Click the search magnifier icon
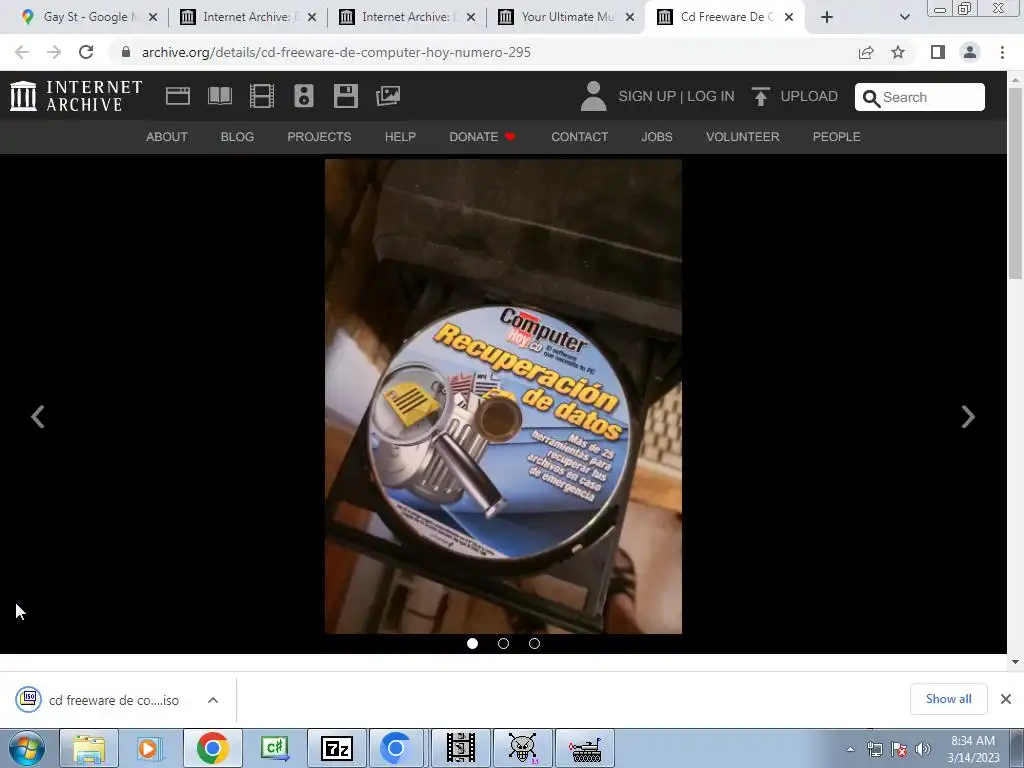This screenshot has height=768, width=1024. point(871,98)
